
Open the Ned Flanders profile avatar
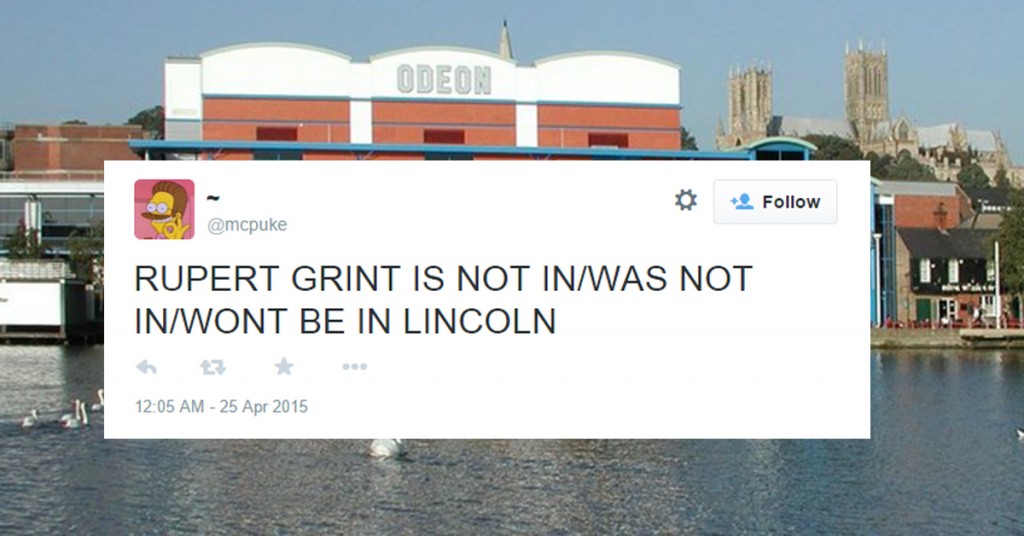point(165,210)
